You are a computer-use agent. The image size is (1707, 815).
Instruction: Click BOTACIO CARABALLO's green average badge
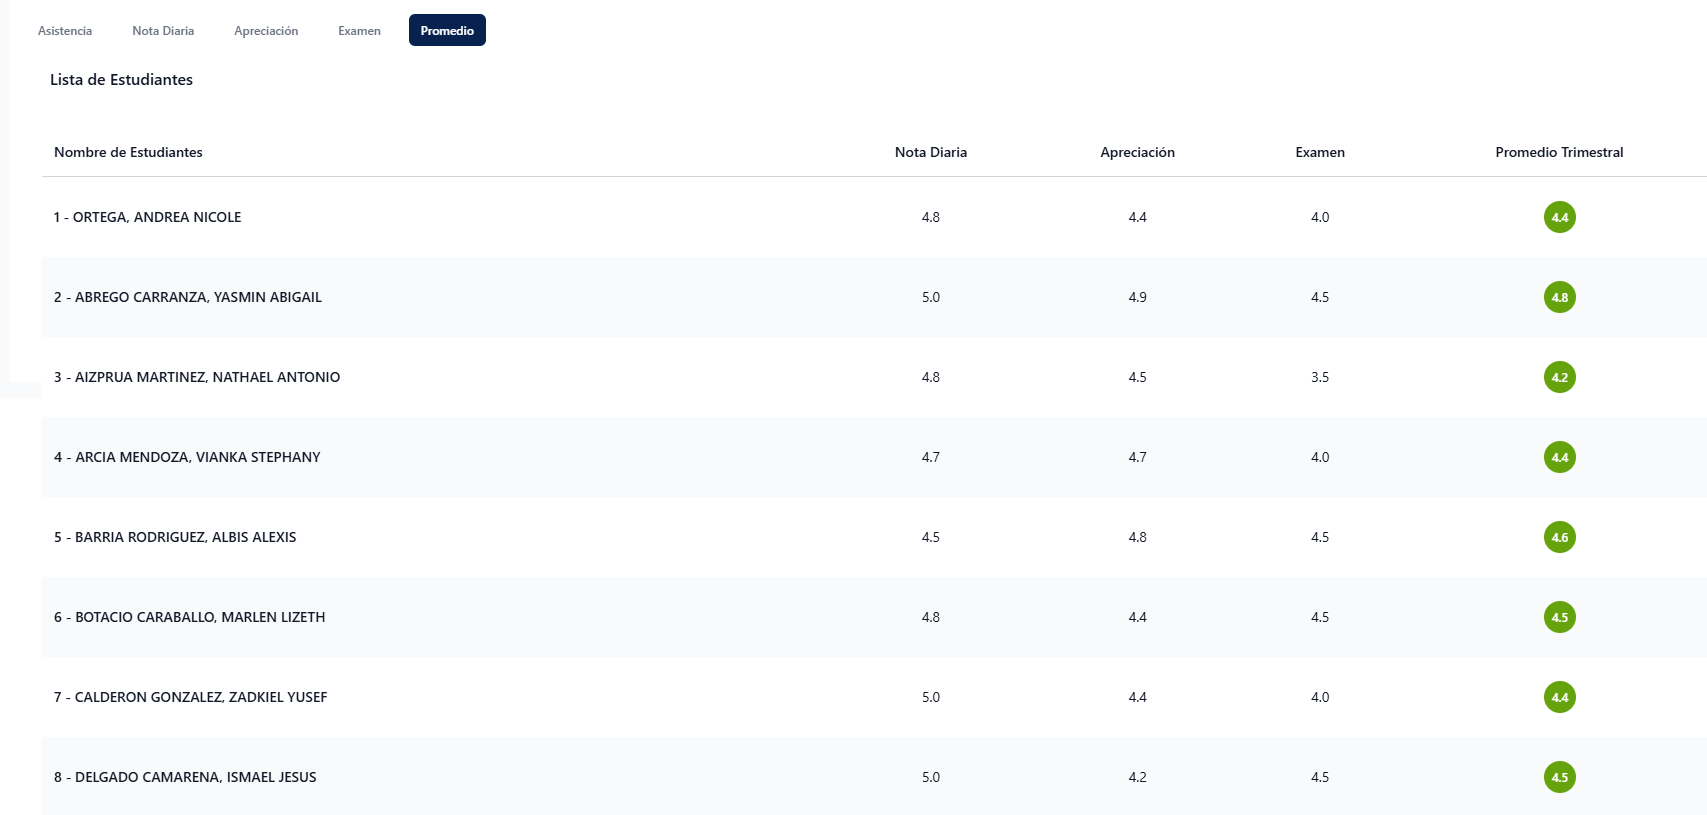pos(1559,617)
